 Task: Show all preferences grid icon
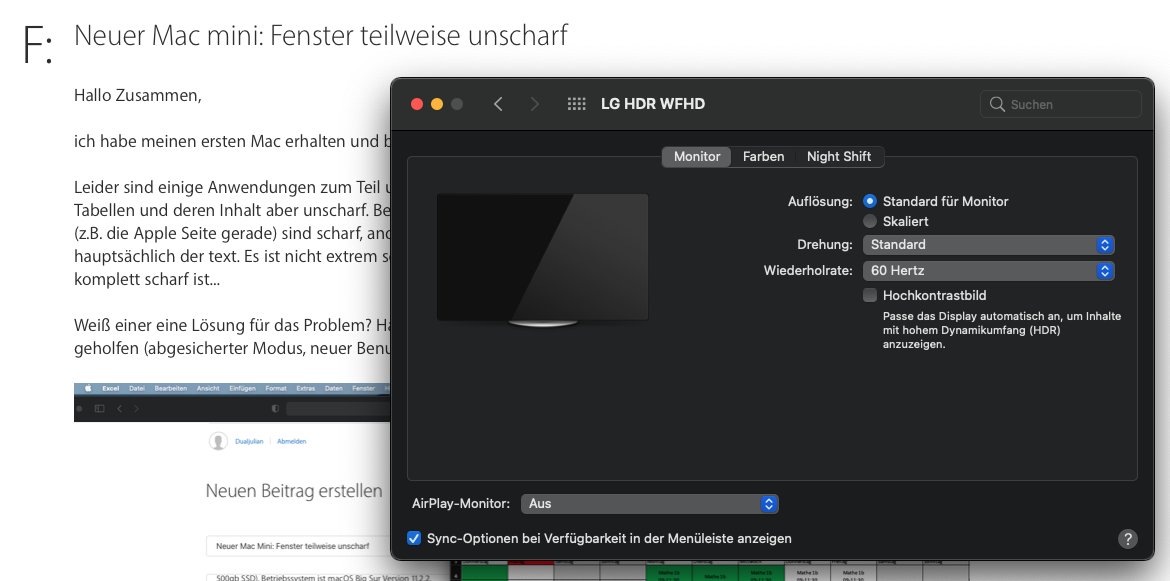tap(576, 104)
